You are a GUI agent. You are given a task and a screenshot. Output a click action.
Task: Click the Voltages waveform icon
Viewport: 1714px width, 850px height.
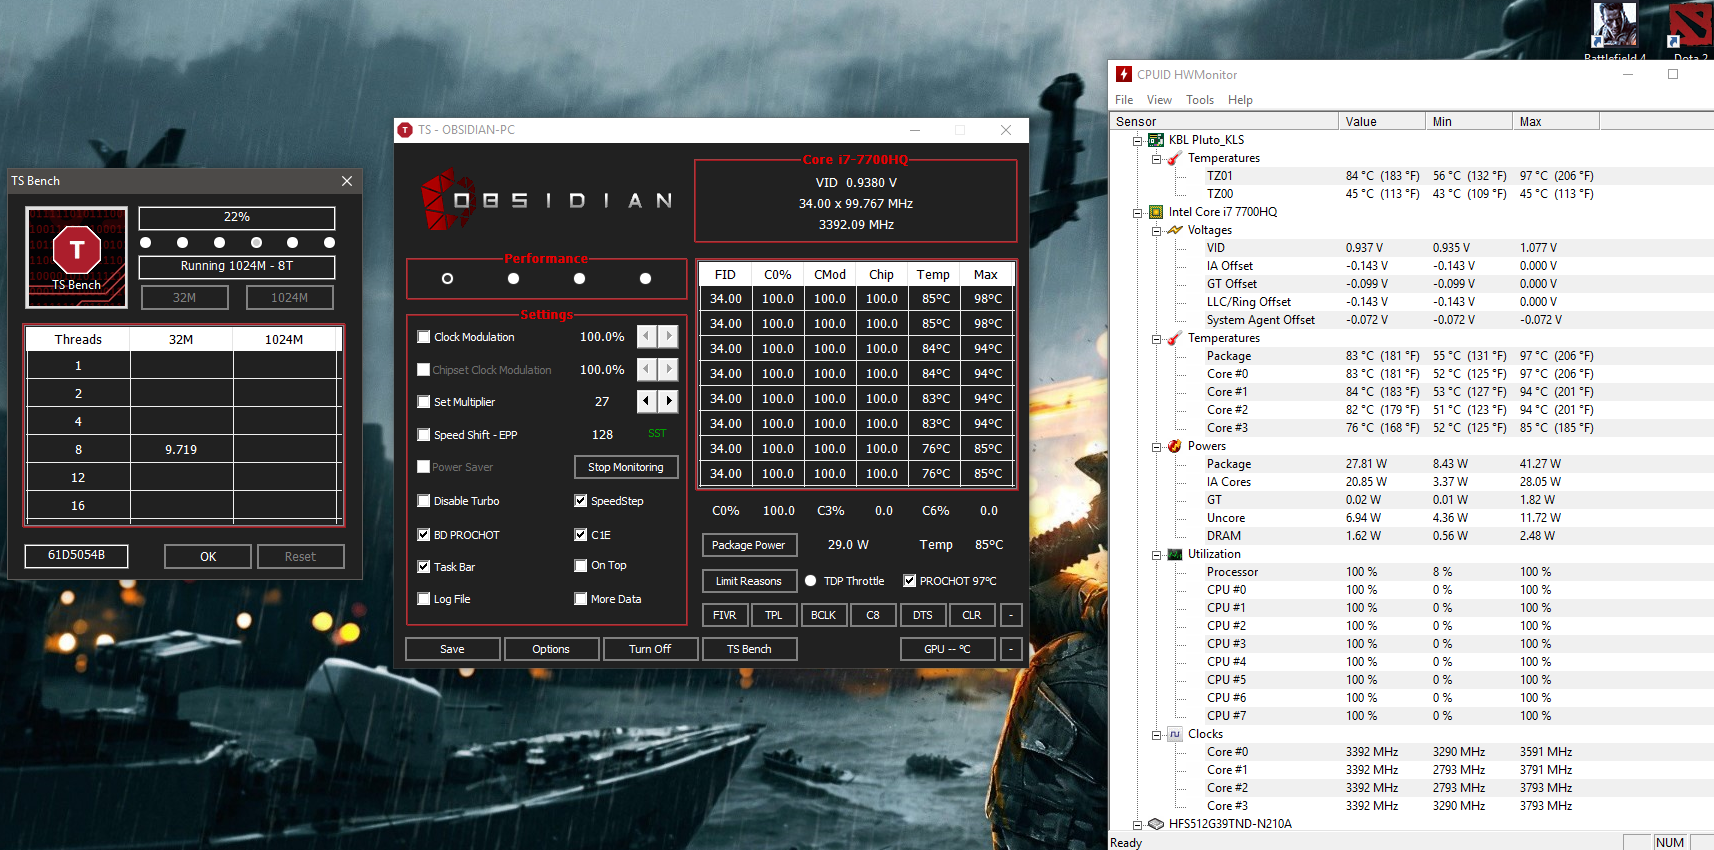[x=1175, y=230]
